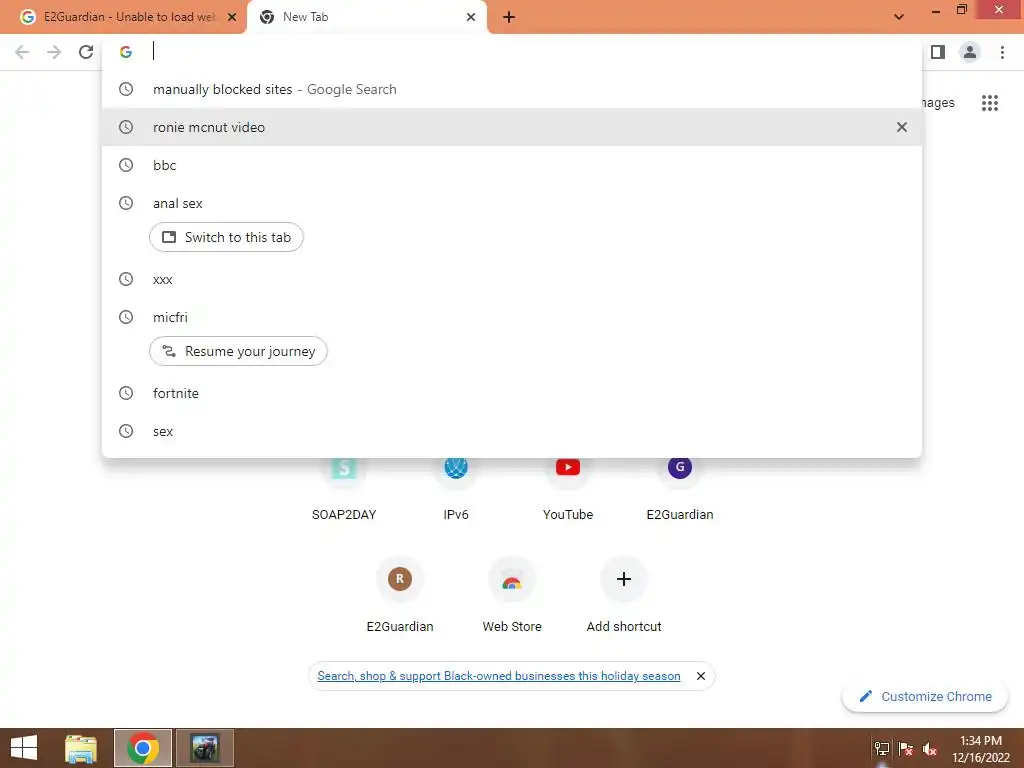Viewport: 1024px width, 768px height.
Task: Click the Chrome taskbar icon
Action: point(143,748)
